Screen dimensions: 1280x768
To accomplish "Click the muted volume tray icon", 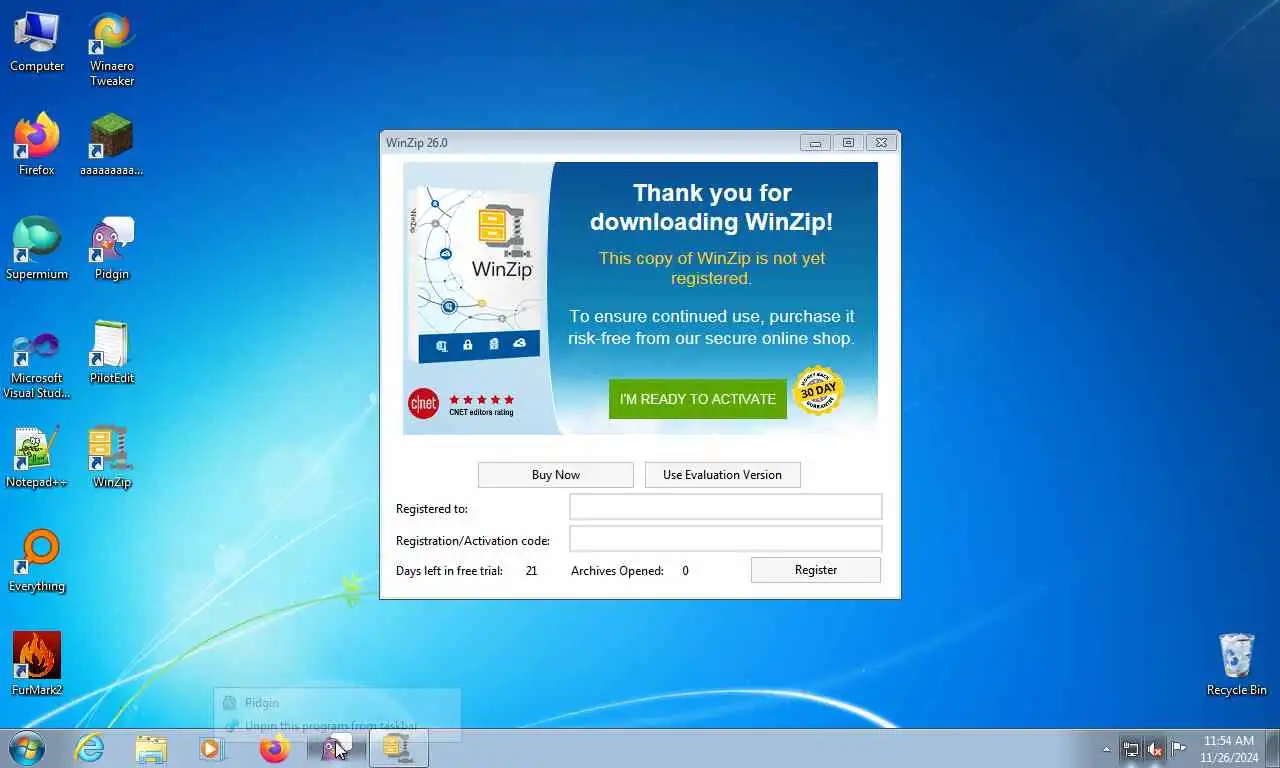I will [1155, 748].
